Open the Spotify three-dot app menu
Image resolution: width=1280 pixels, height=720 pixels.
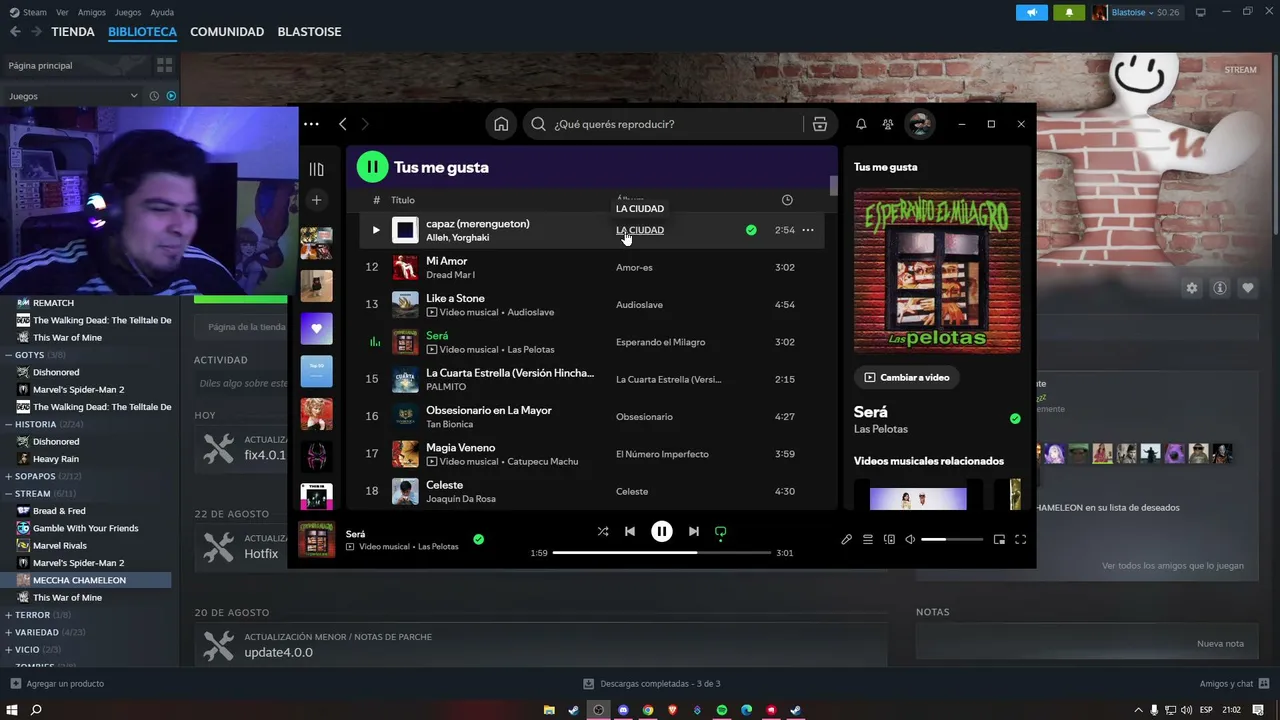311,124
